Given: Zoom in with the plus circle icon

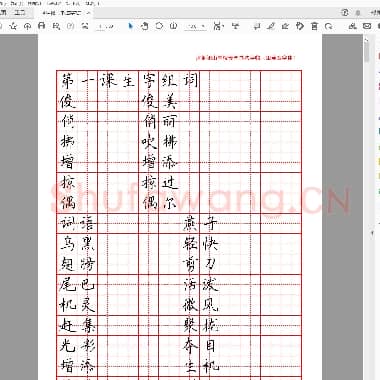Looking at the screenshot, I should (173, 26).
